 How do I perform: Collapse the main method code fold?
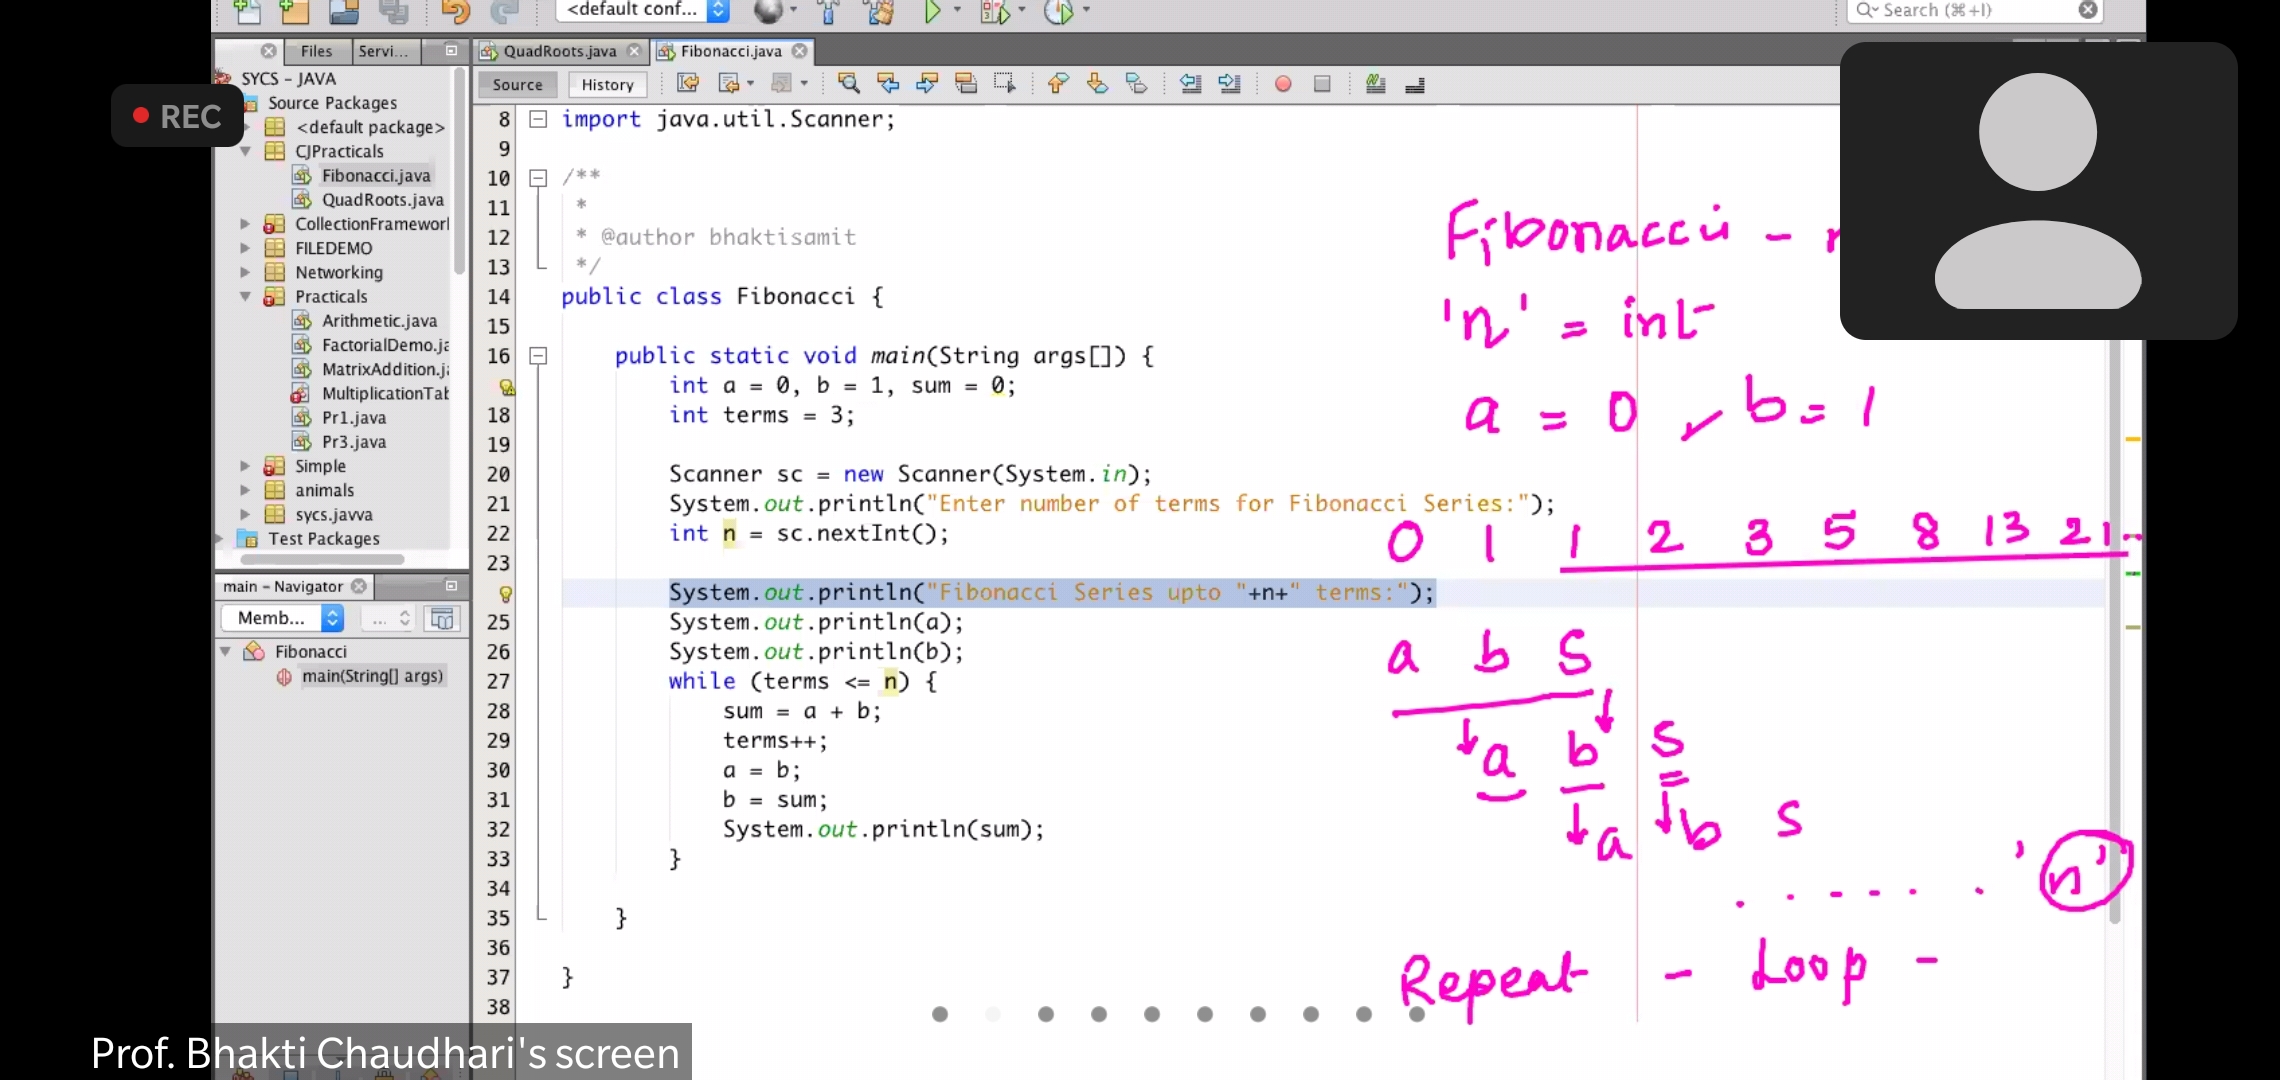[538, 356]
